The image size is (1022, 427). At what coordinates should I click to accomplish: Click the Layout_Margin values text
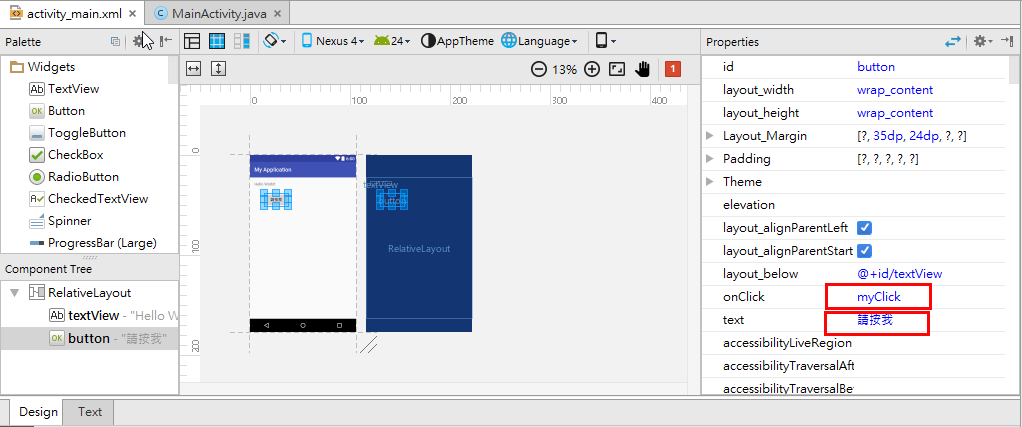pyautogui.click(x=911, y=136)
